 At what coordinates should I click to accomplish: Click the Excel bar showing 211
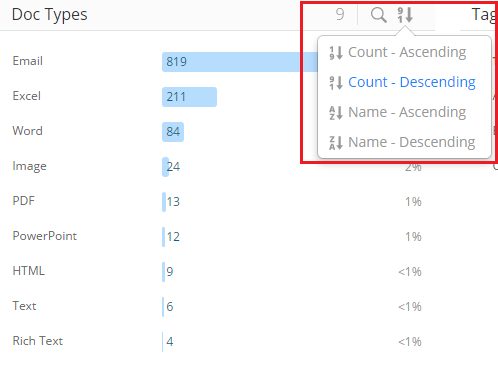coord(189,97)
